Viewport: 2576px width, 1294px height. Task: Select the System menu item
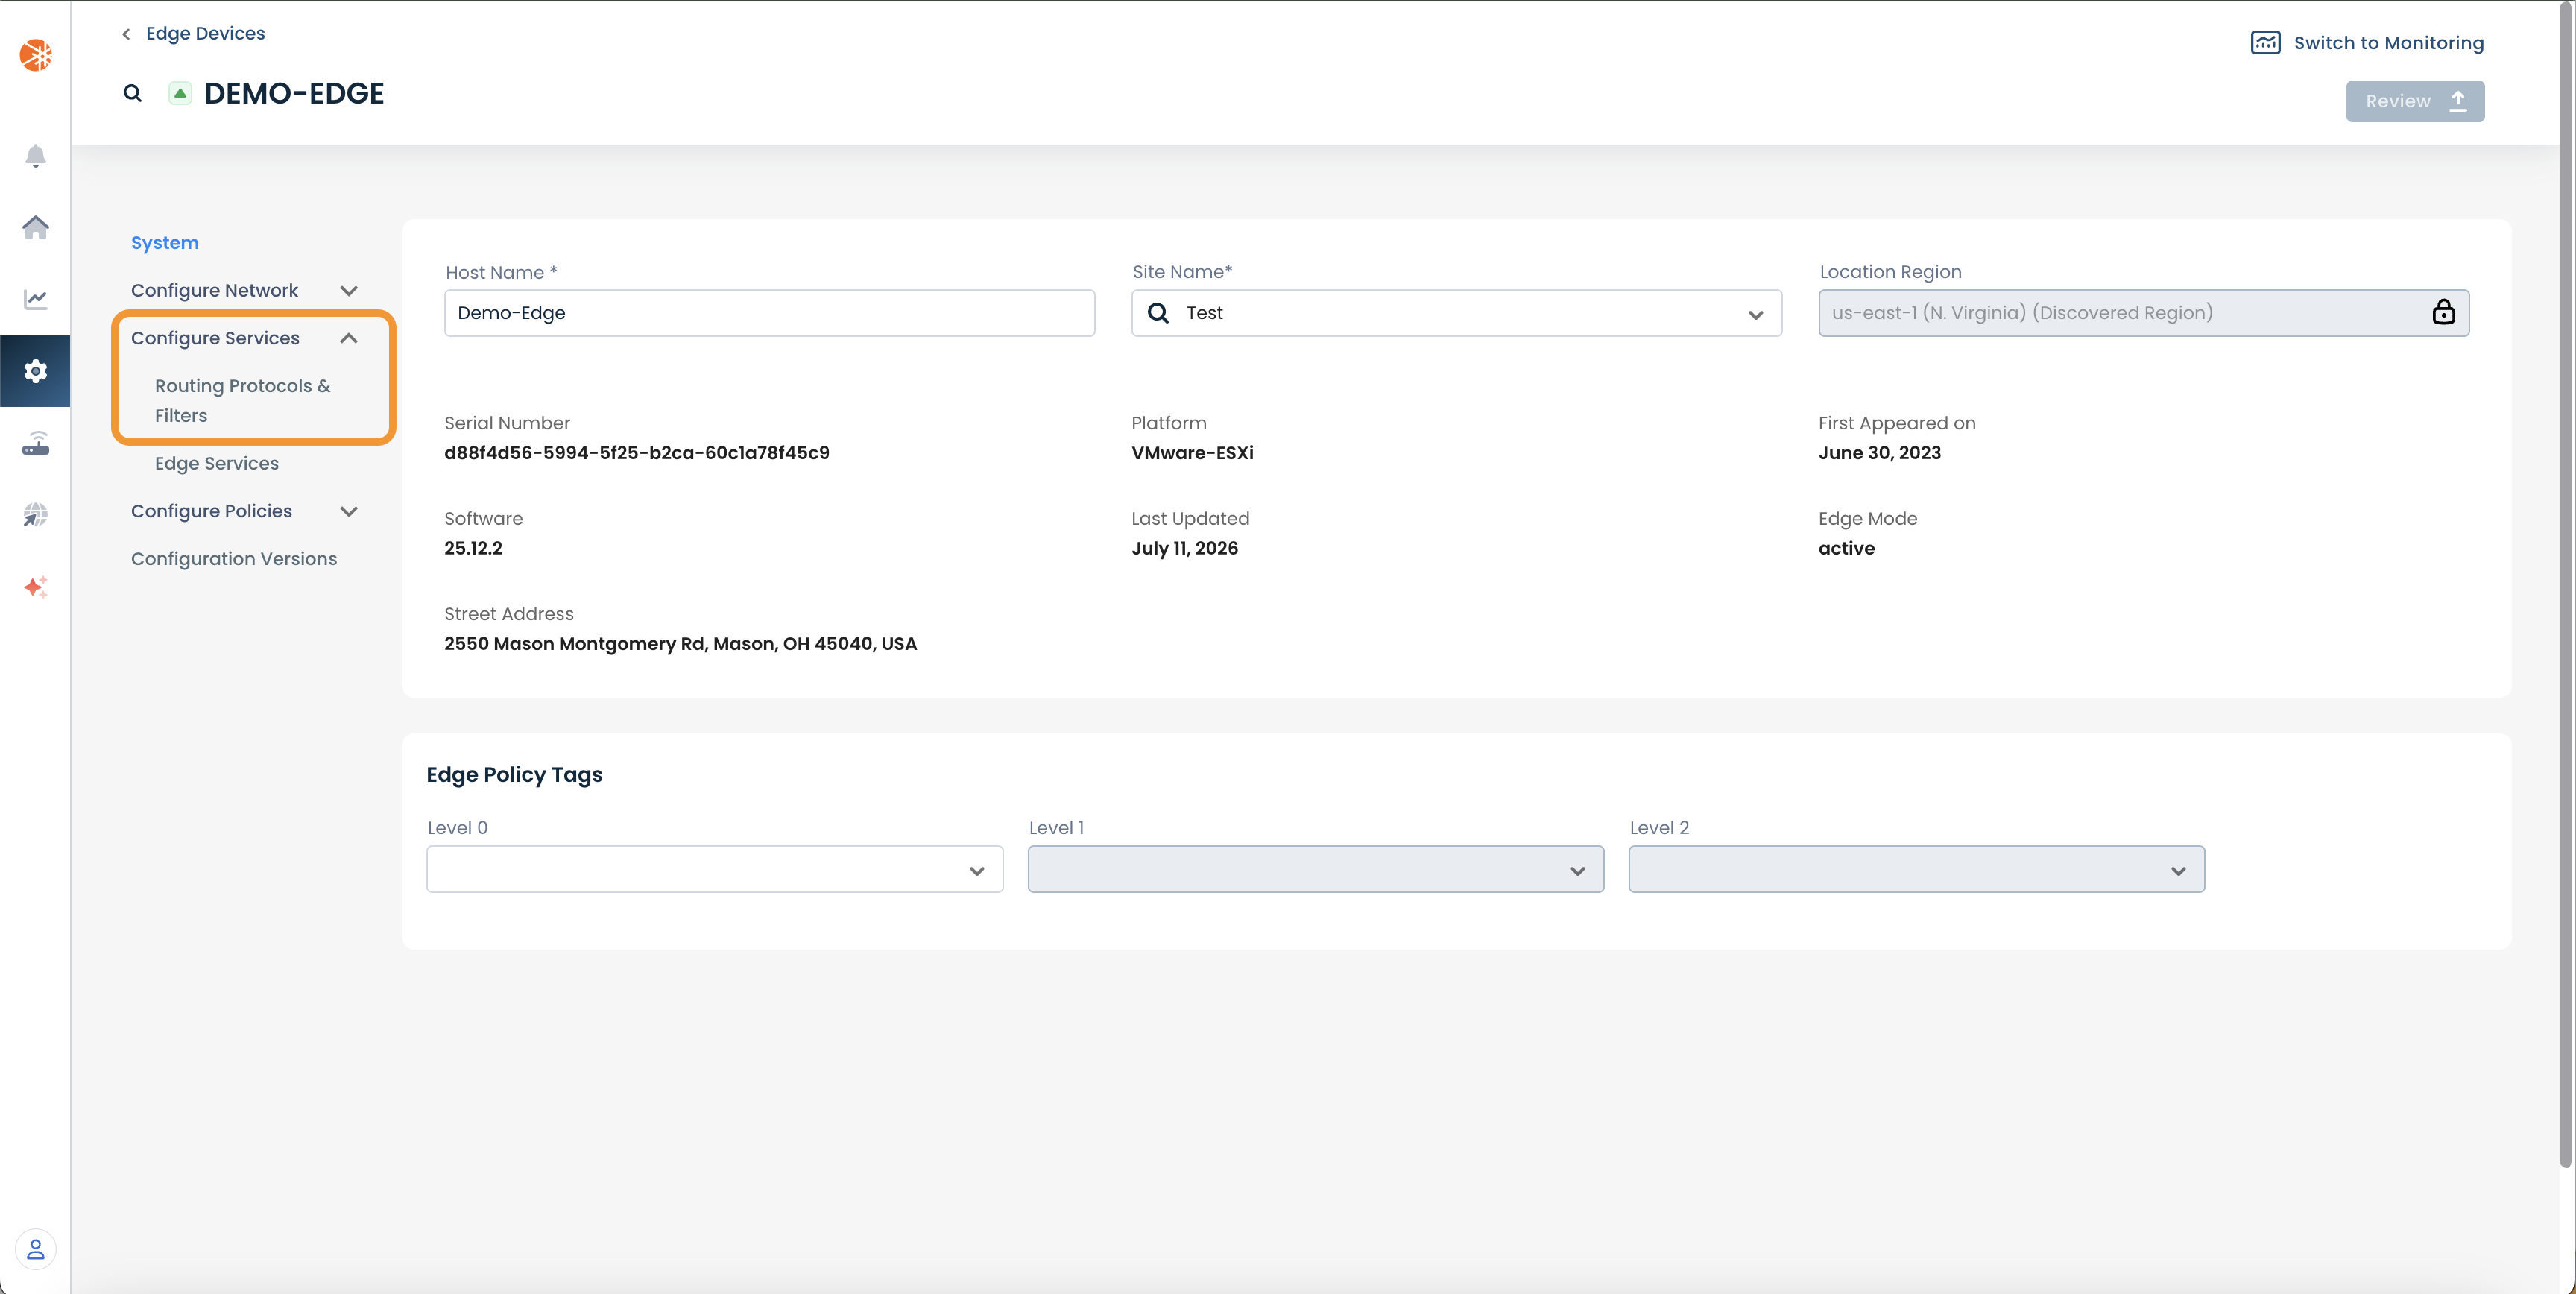point(165,243)
